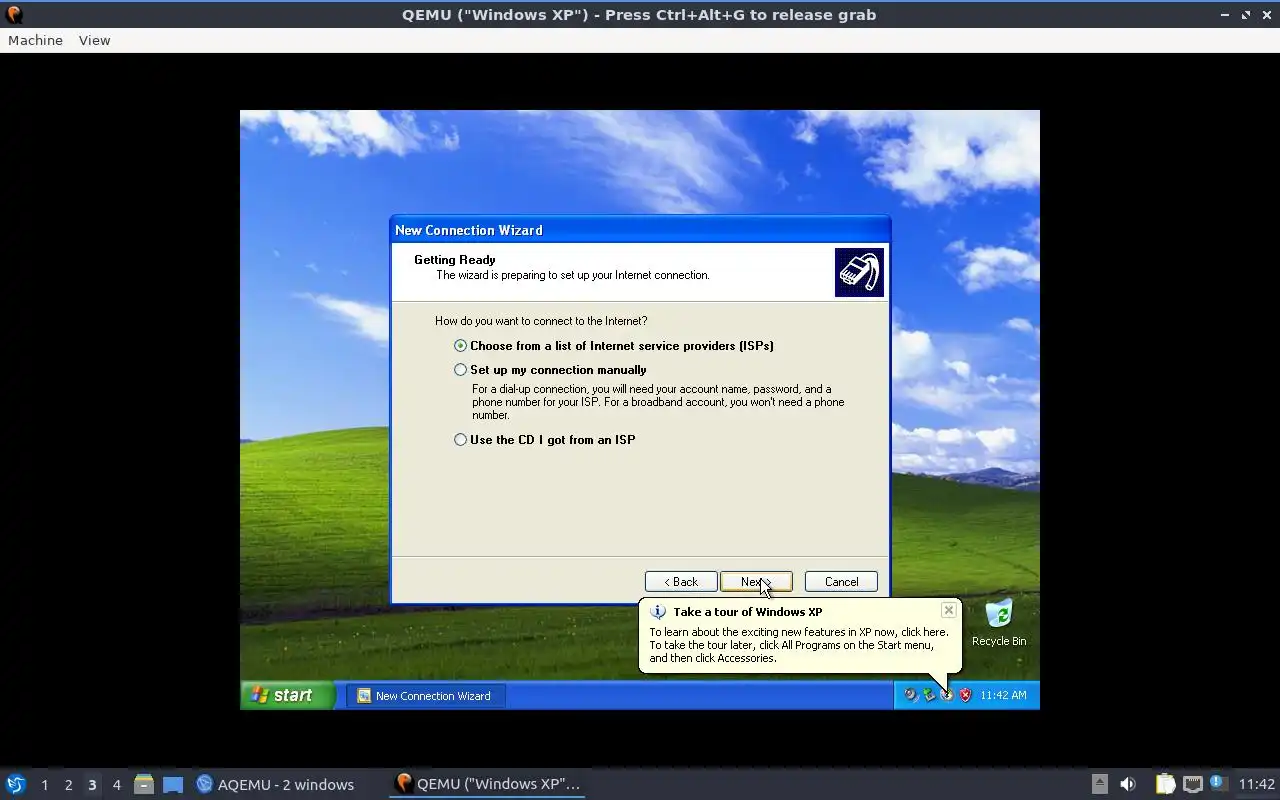Switch to workspace 4
The image size is (1280, 800).
pos(116,784)
